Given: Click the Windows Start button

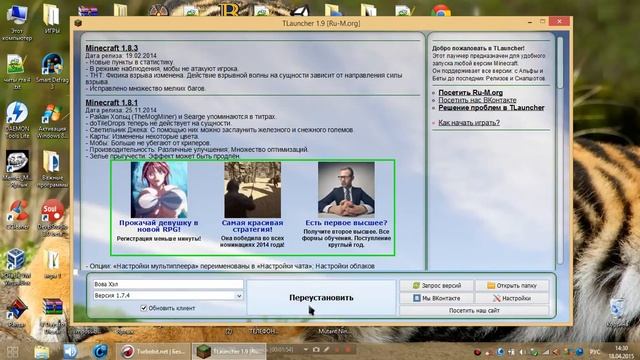Looking at the screenshot, I should tap(13, 351).
